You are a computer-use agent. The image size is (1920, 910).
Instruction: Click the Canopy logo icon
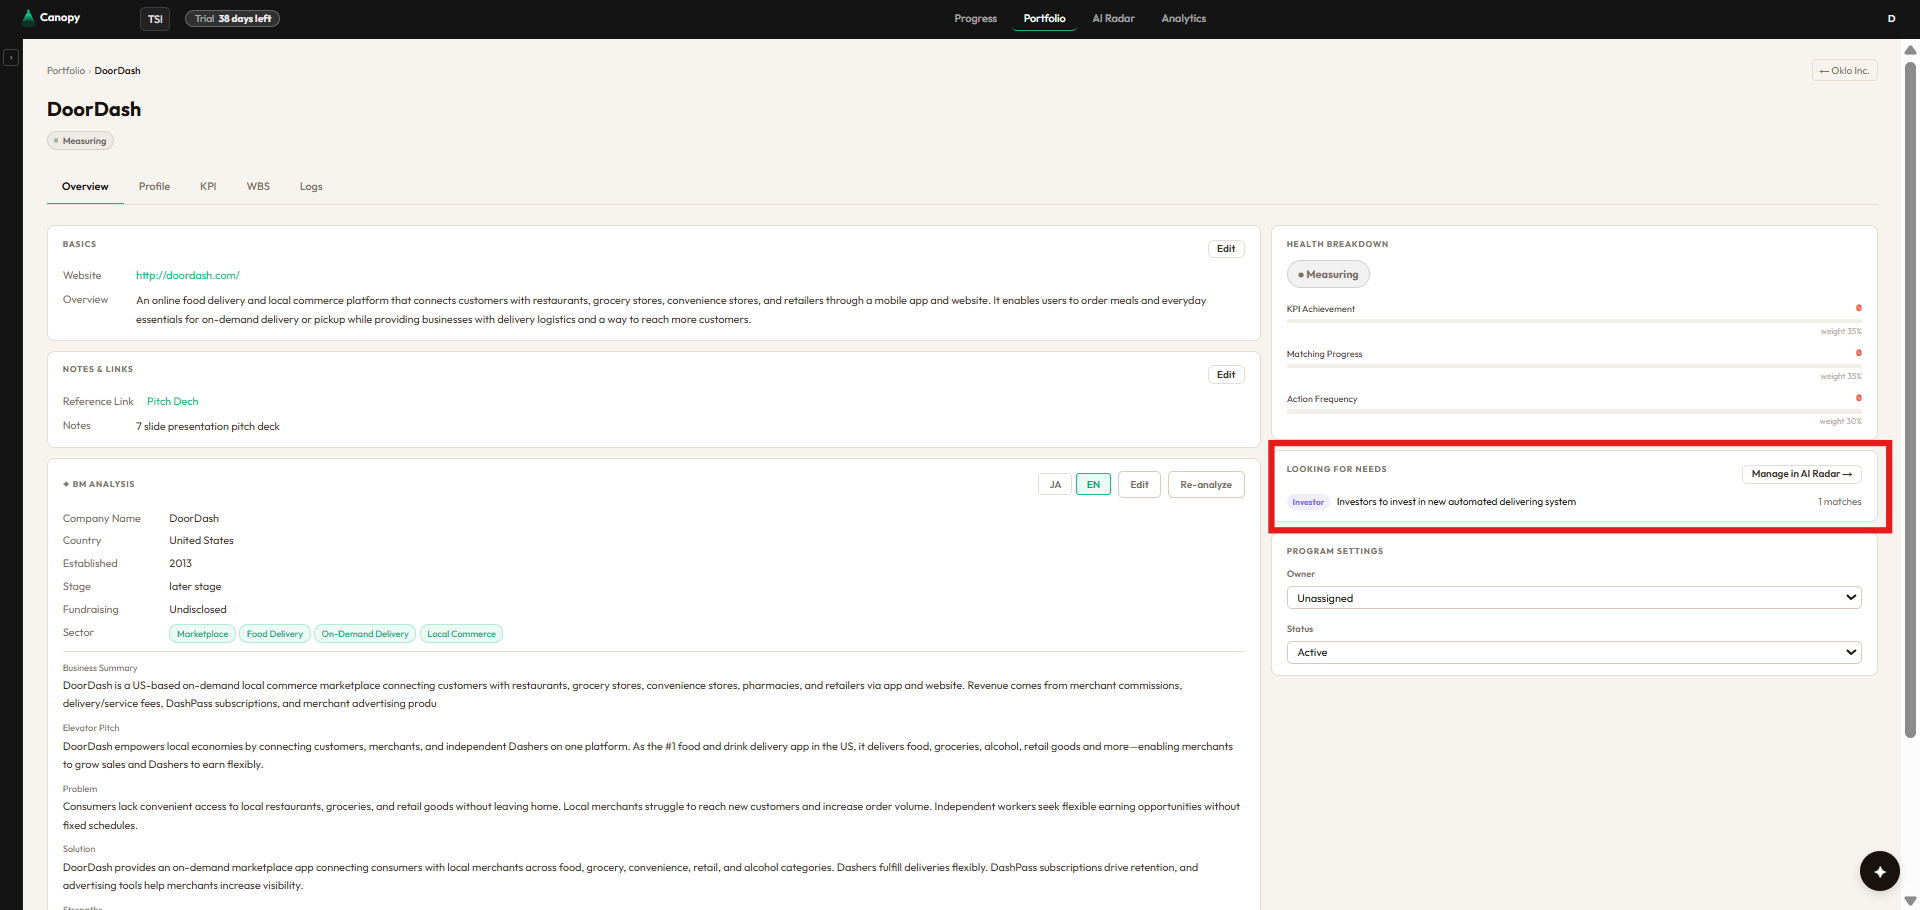coord(28,17)
